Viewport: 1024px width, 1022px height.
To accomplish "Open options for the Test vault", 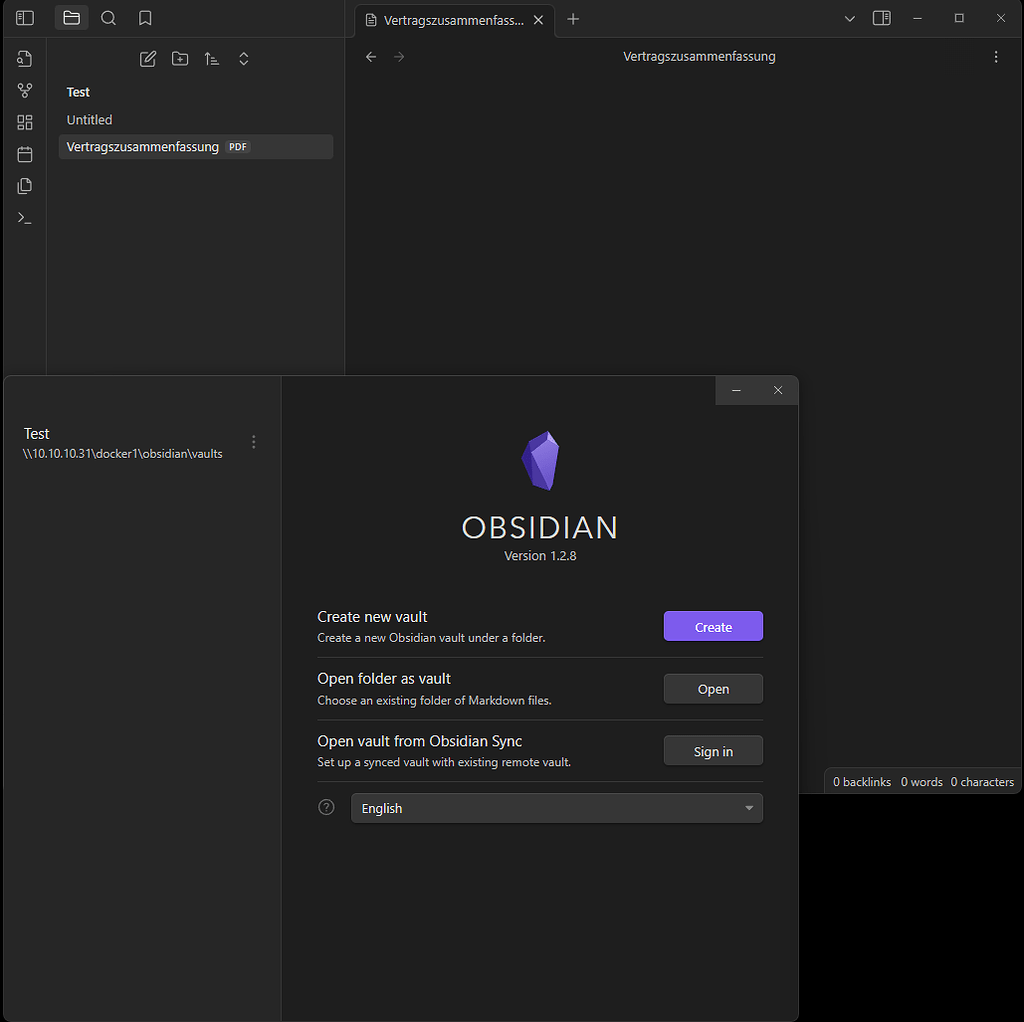I will click(x=253, y=441).
